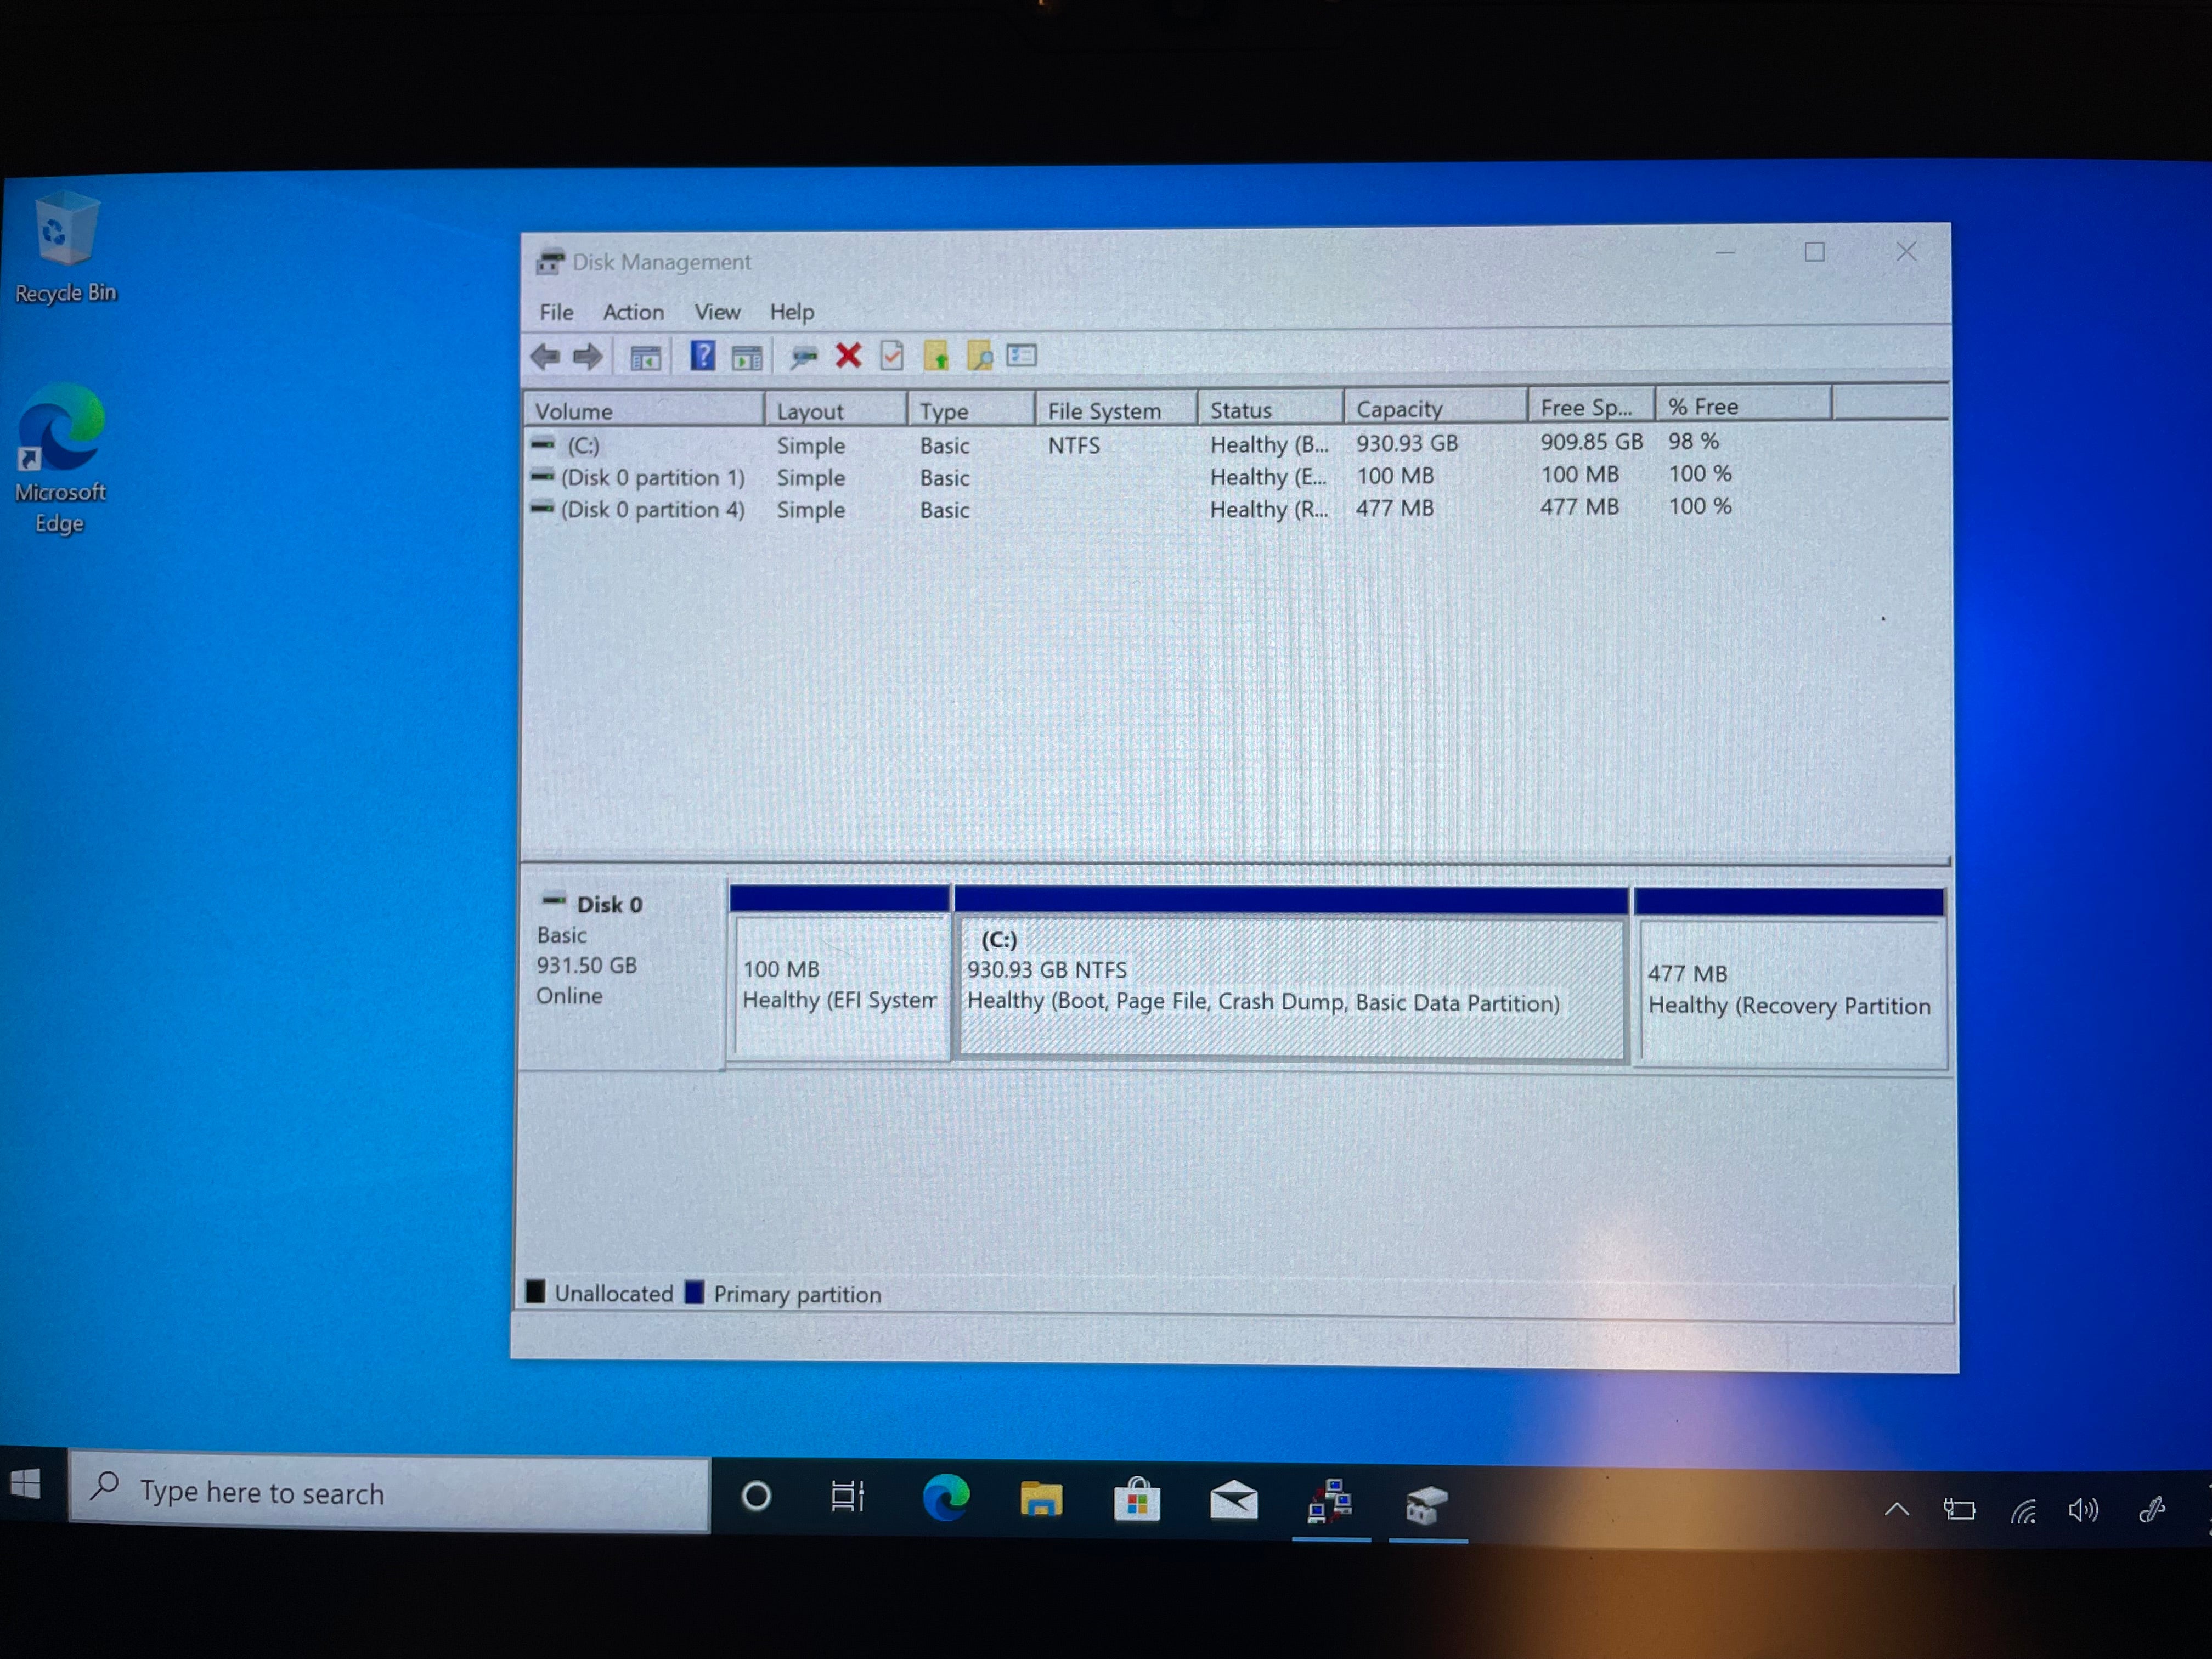The height and width of the screenshot is (1659, 2212).
Task: Sort by the Free Sp... column header
Action: tap(1592, 406)
